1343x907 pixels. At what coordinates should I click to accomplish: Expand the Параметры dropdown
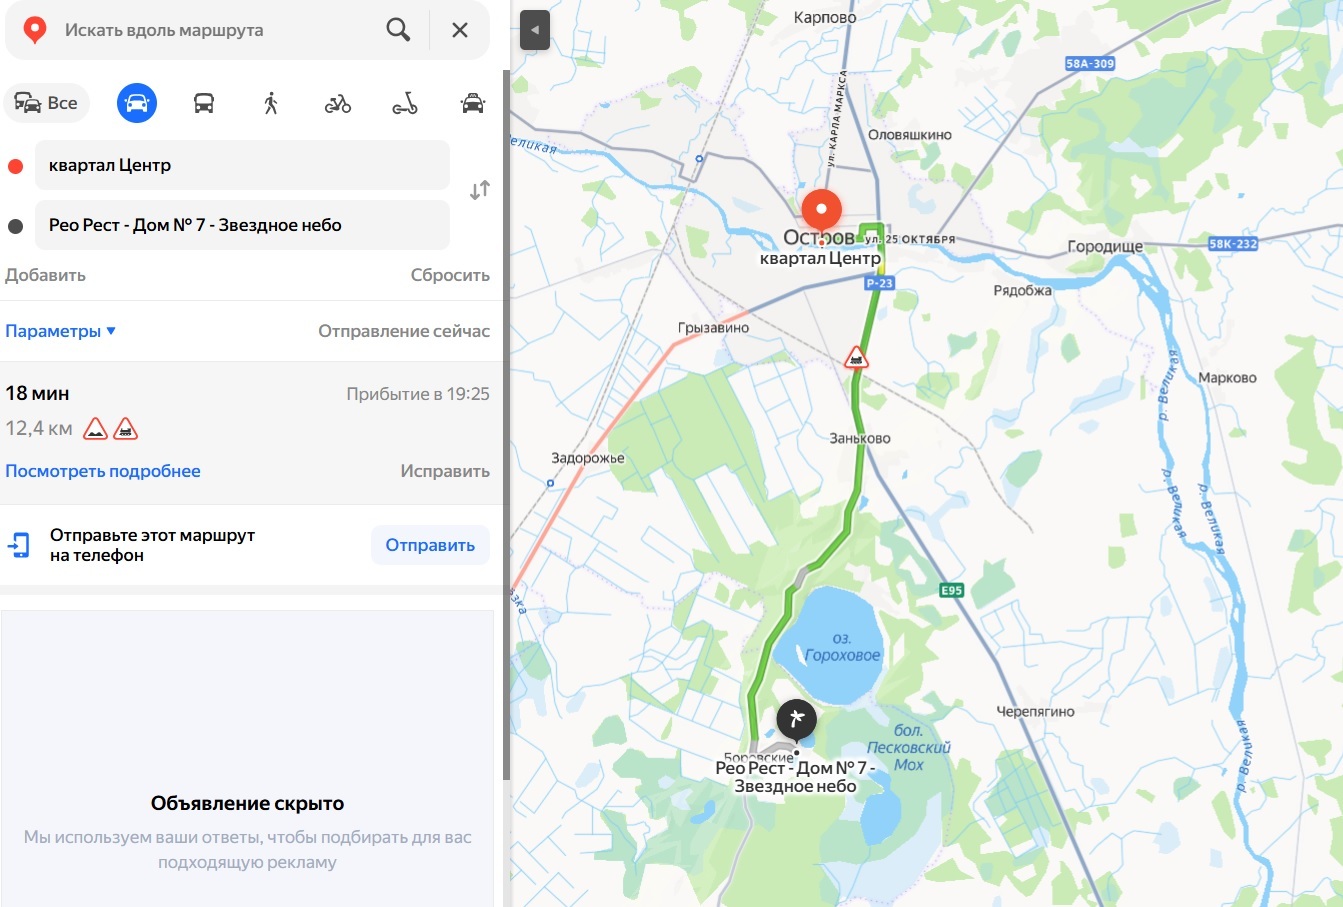[x=60, y=331]
